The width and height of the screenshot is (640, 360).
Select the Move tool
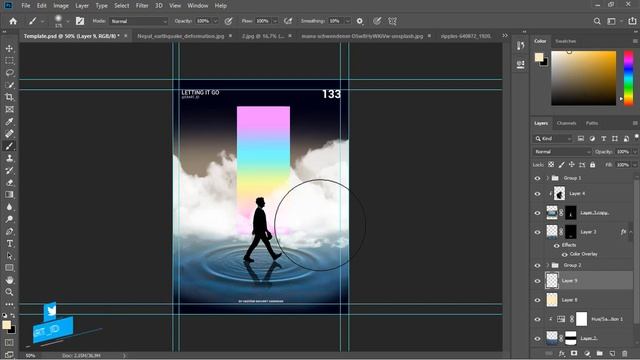[9, 48]
